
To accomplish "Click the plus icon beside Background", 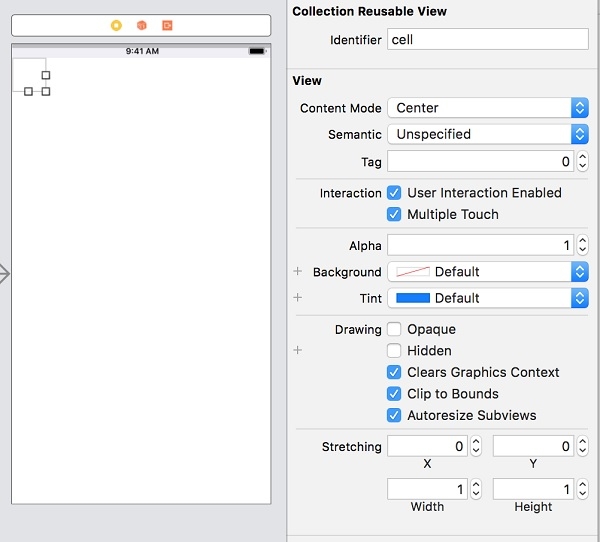I will coord(297,272).
